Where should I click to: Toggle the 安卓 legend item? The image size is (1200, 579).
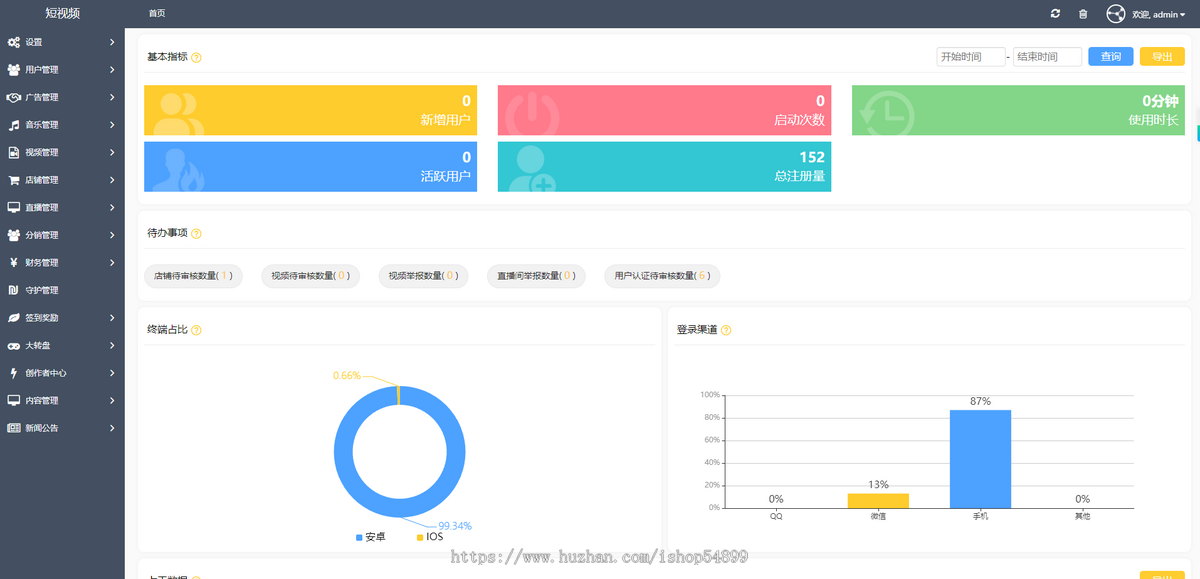(370, 537)
